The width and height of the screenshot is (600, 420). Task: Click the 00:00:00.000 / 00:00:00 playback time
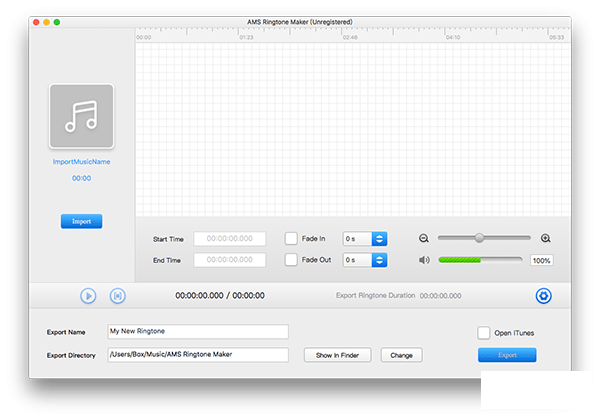[x=220, y=295]
